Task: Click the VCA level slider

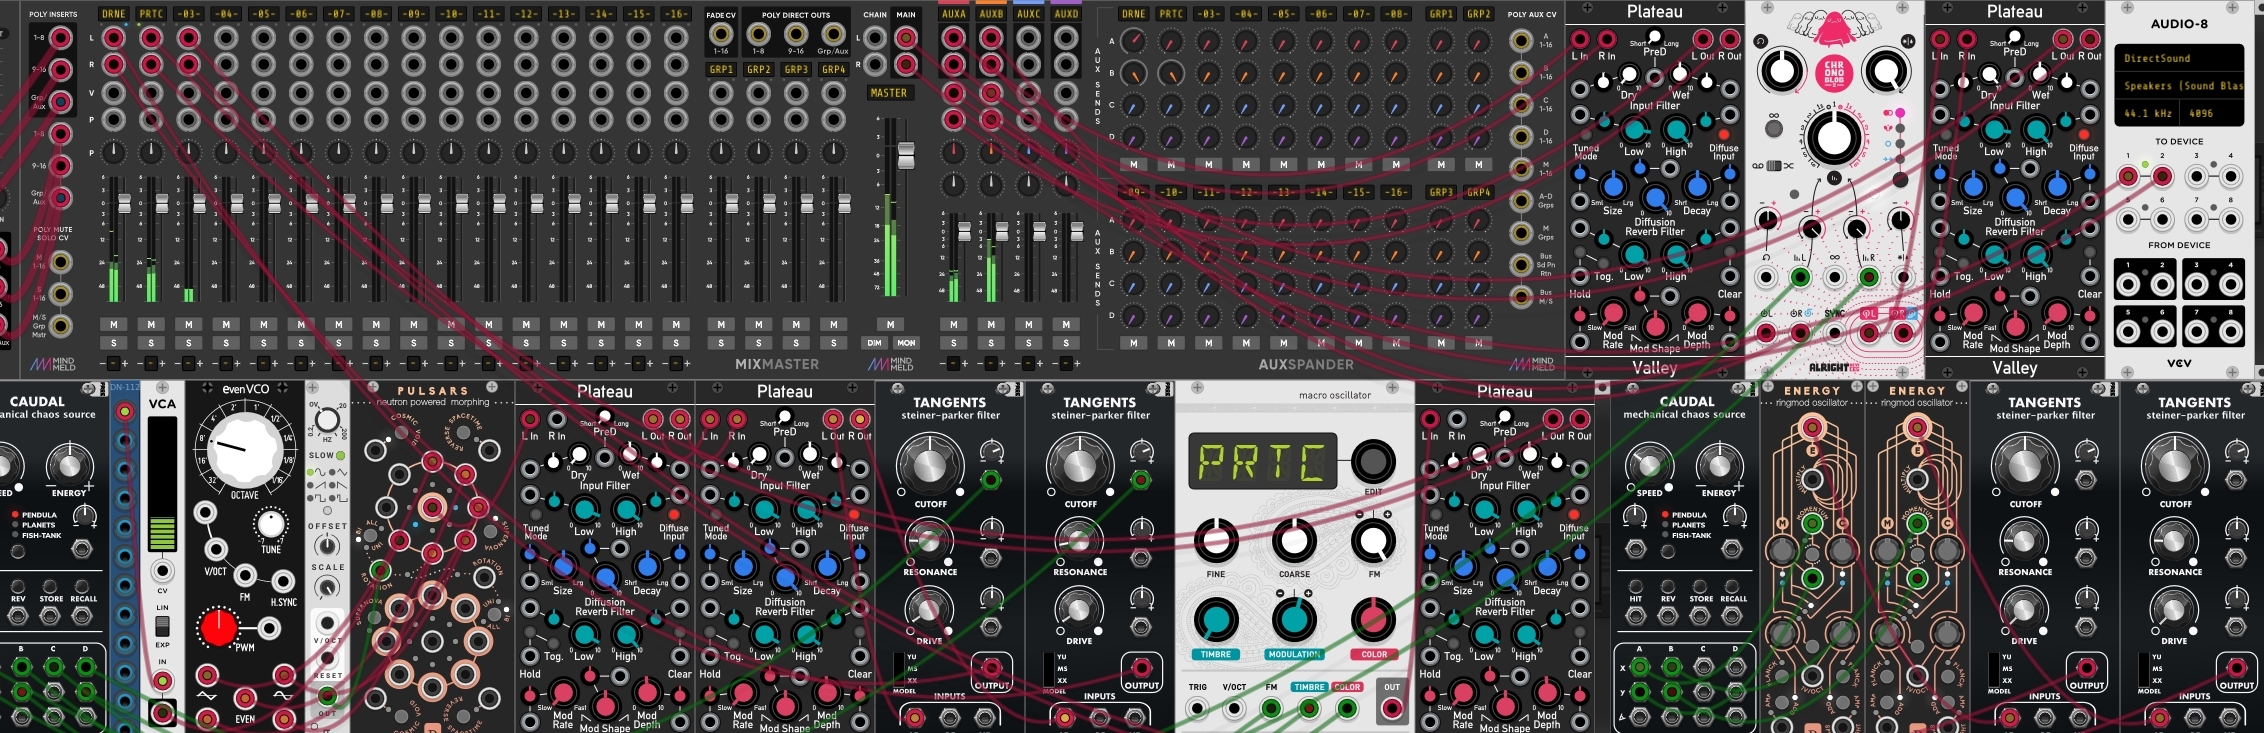Action: point(162,485)
